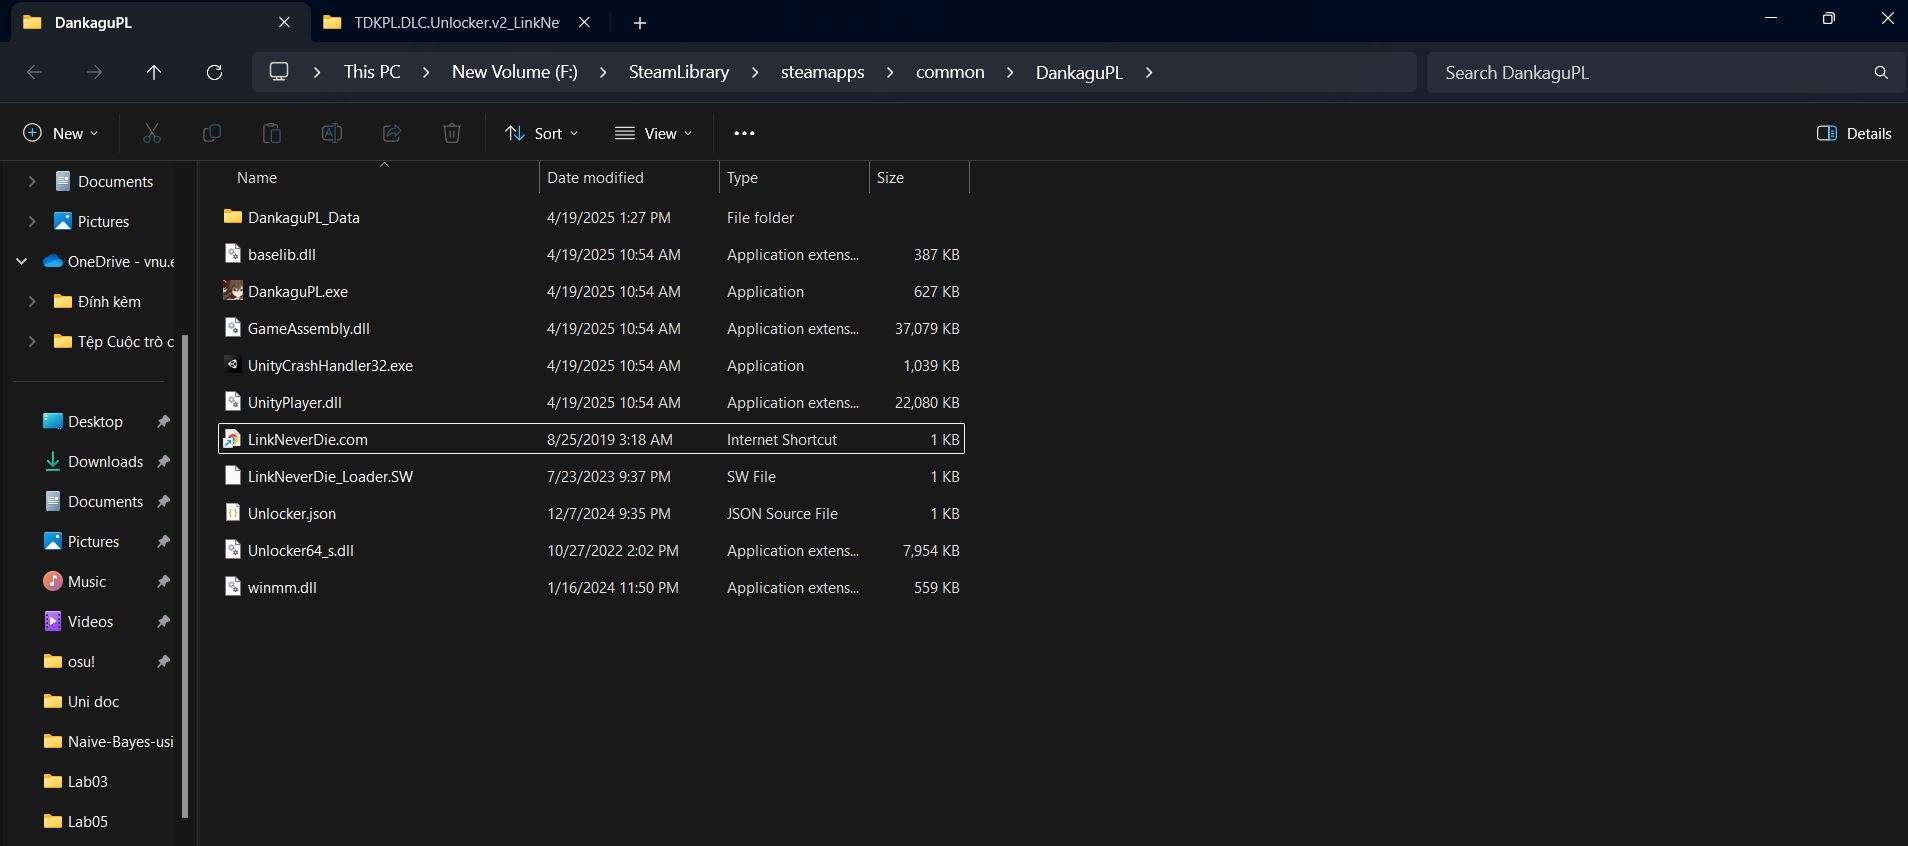1908x846 pixels.
Task: Navigate to SteamLibrary in the address bar
Action: click(678, 72)
